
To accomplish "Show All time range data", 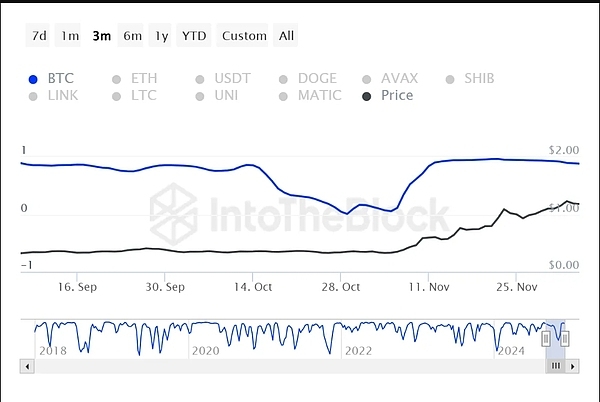I will tap(287, 36).
